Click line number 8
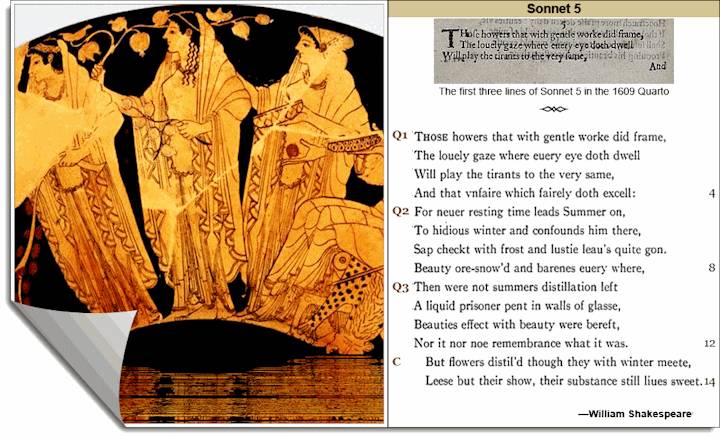The image size is (720, 438). point(712,268)
